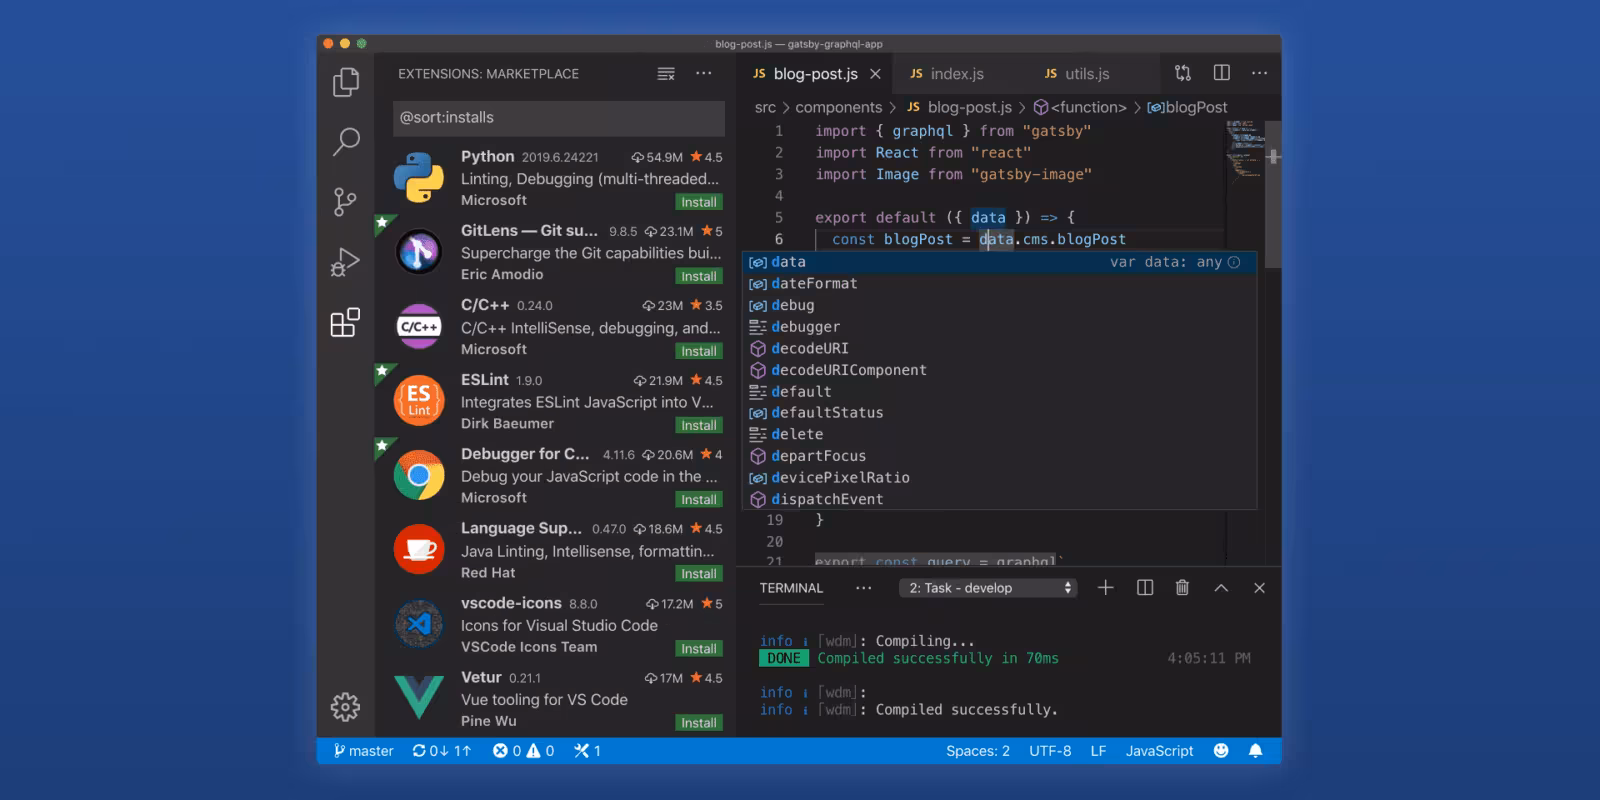This screenshot has height=800, width=1600.
Task: Maximize the terminal panel with chevron up
Action: (1221, 588)
